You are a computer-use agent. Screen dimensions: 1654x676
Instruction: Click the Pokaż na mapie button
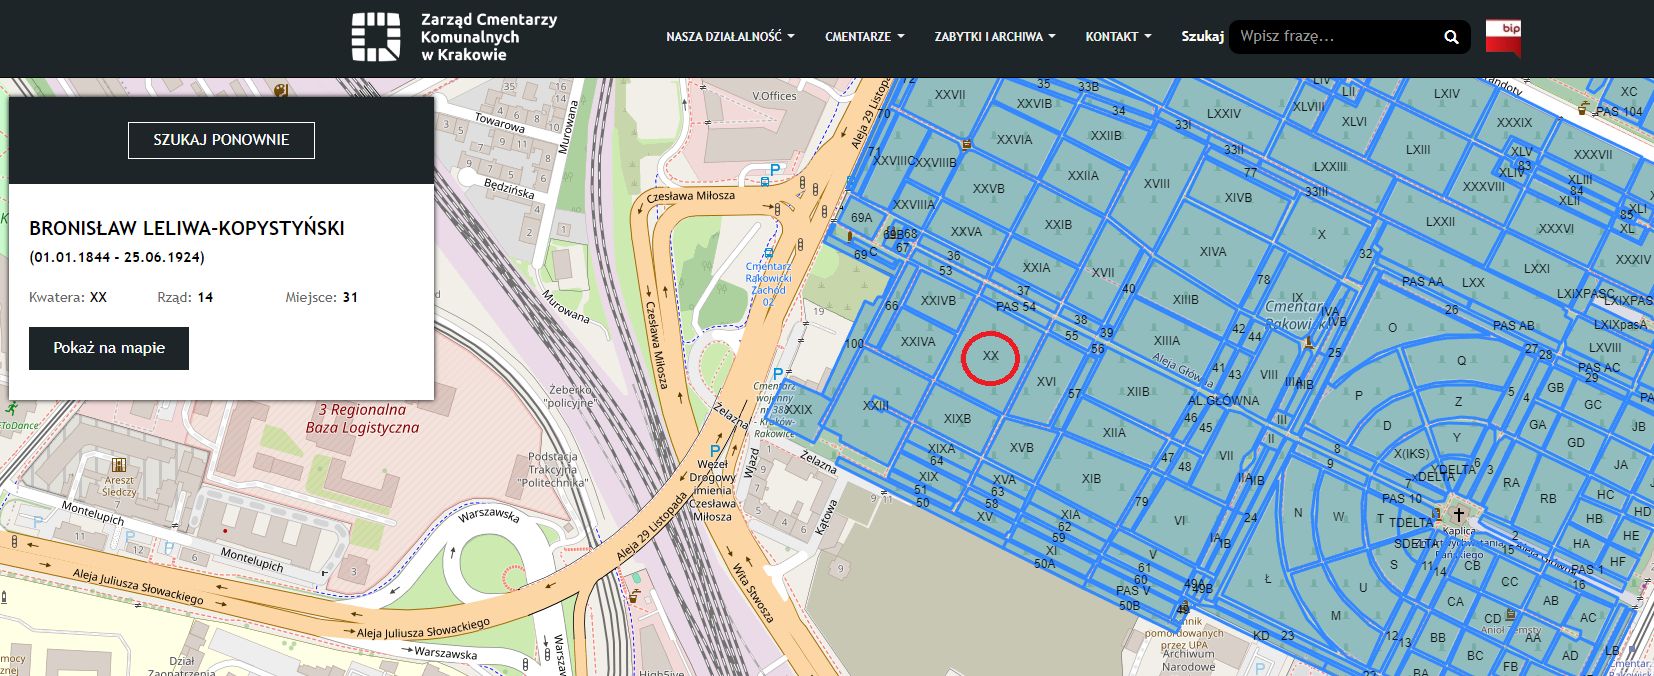tap(109, 348)
